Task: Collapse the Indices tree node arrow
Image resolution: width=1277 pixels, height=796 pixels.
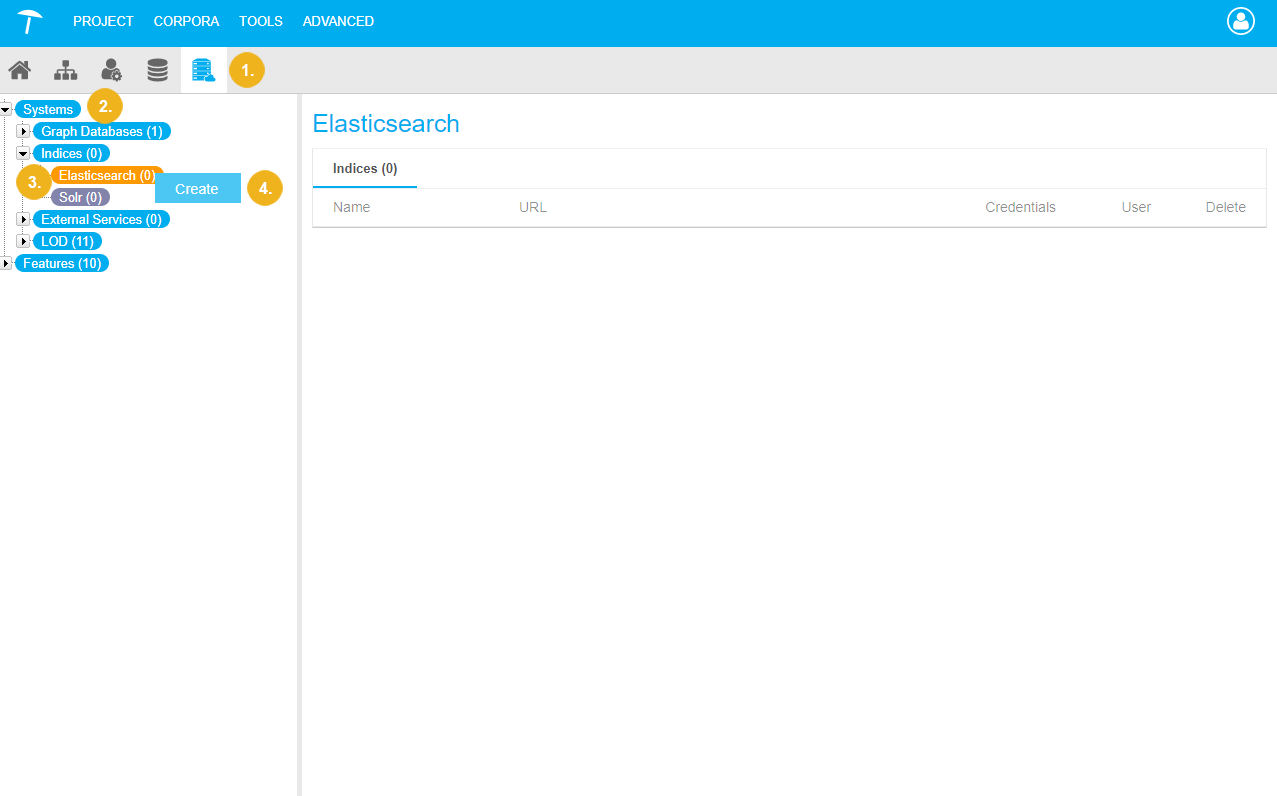Action: point(24,153)
